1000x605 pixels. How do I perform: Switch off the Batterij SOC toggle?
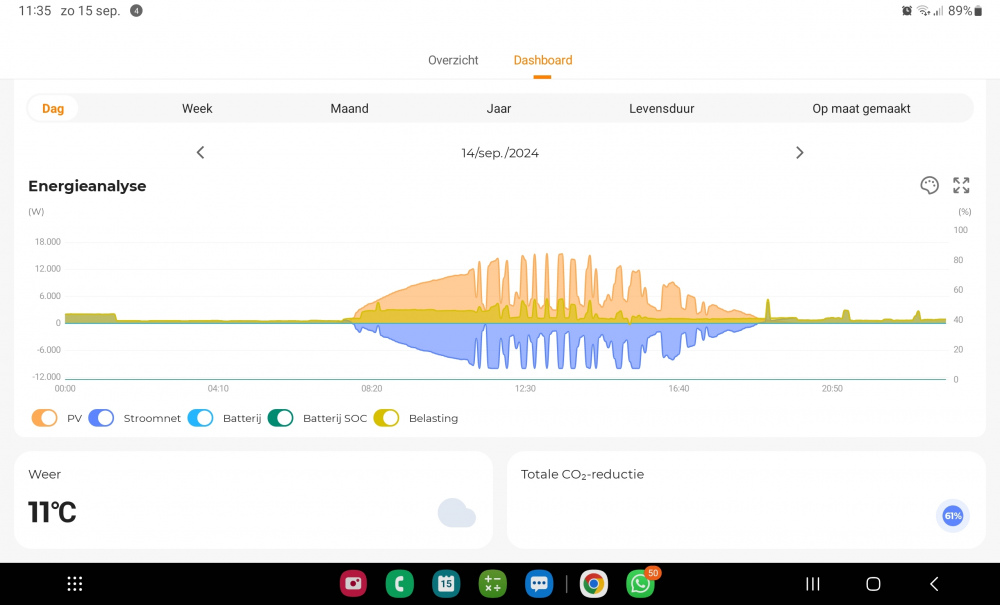coord(280,418)
